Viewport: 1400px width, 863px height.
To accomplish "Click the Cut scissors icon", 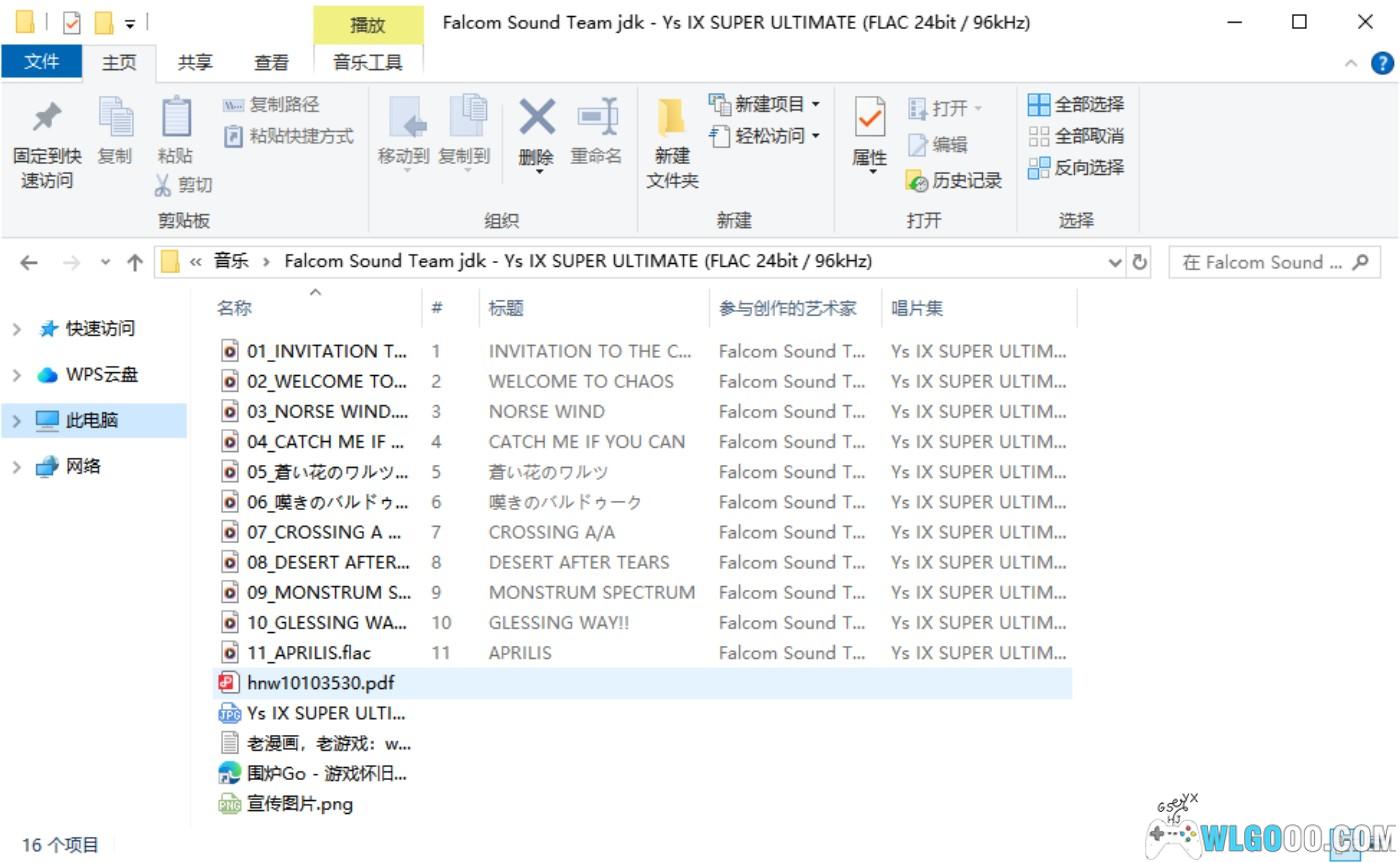I will 163,185.
